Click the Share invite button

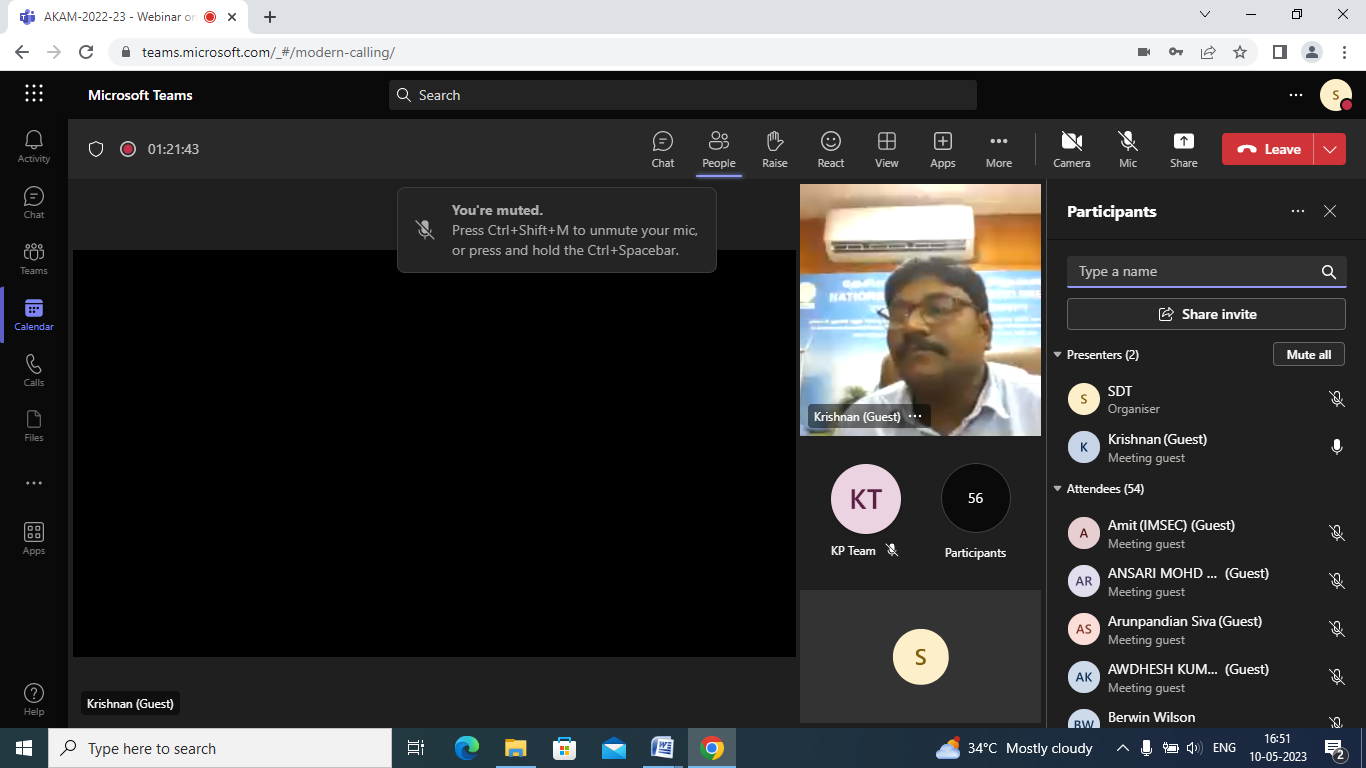[1206, 314]
